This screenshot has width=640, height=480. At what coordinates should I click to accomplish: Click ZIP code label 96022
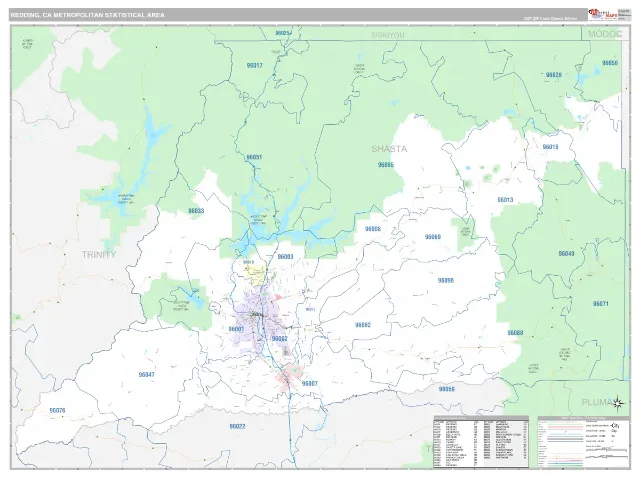[237, 427]
